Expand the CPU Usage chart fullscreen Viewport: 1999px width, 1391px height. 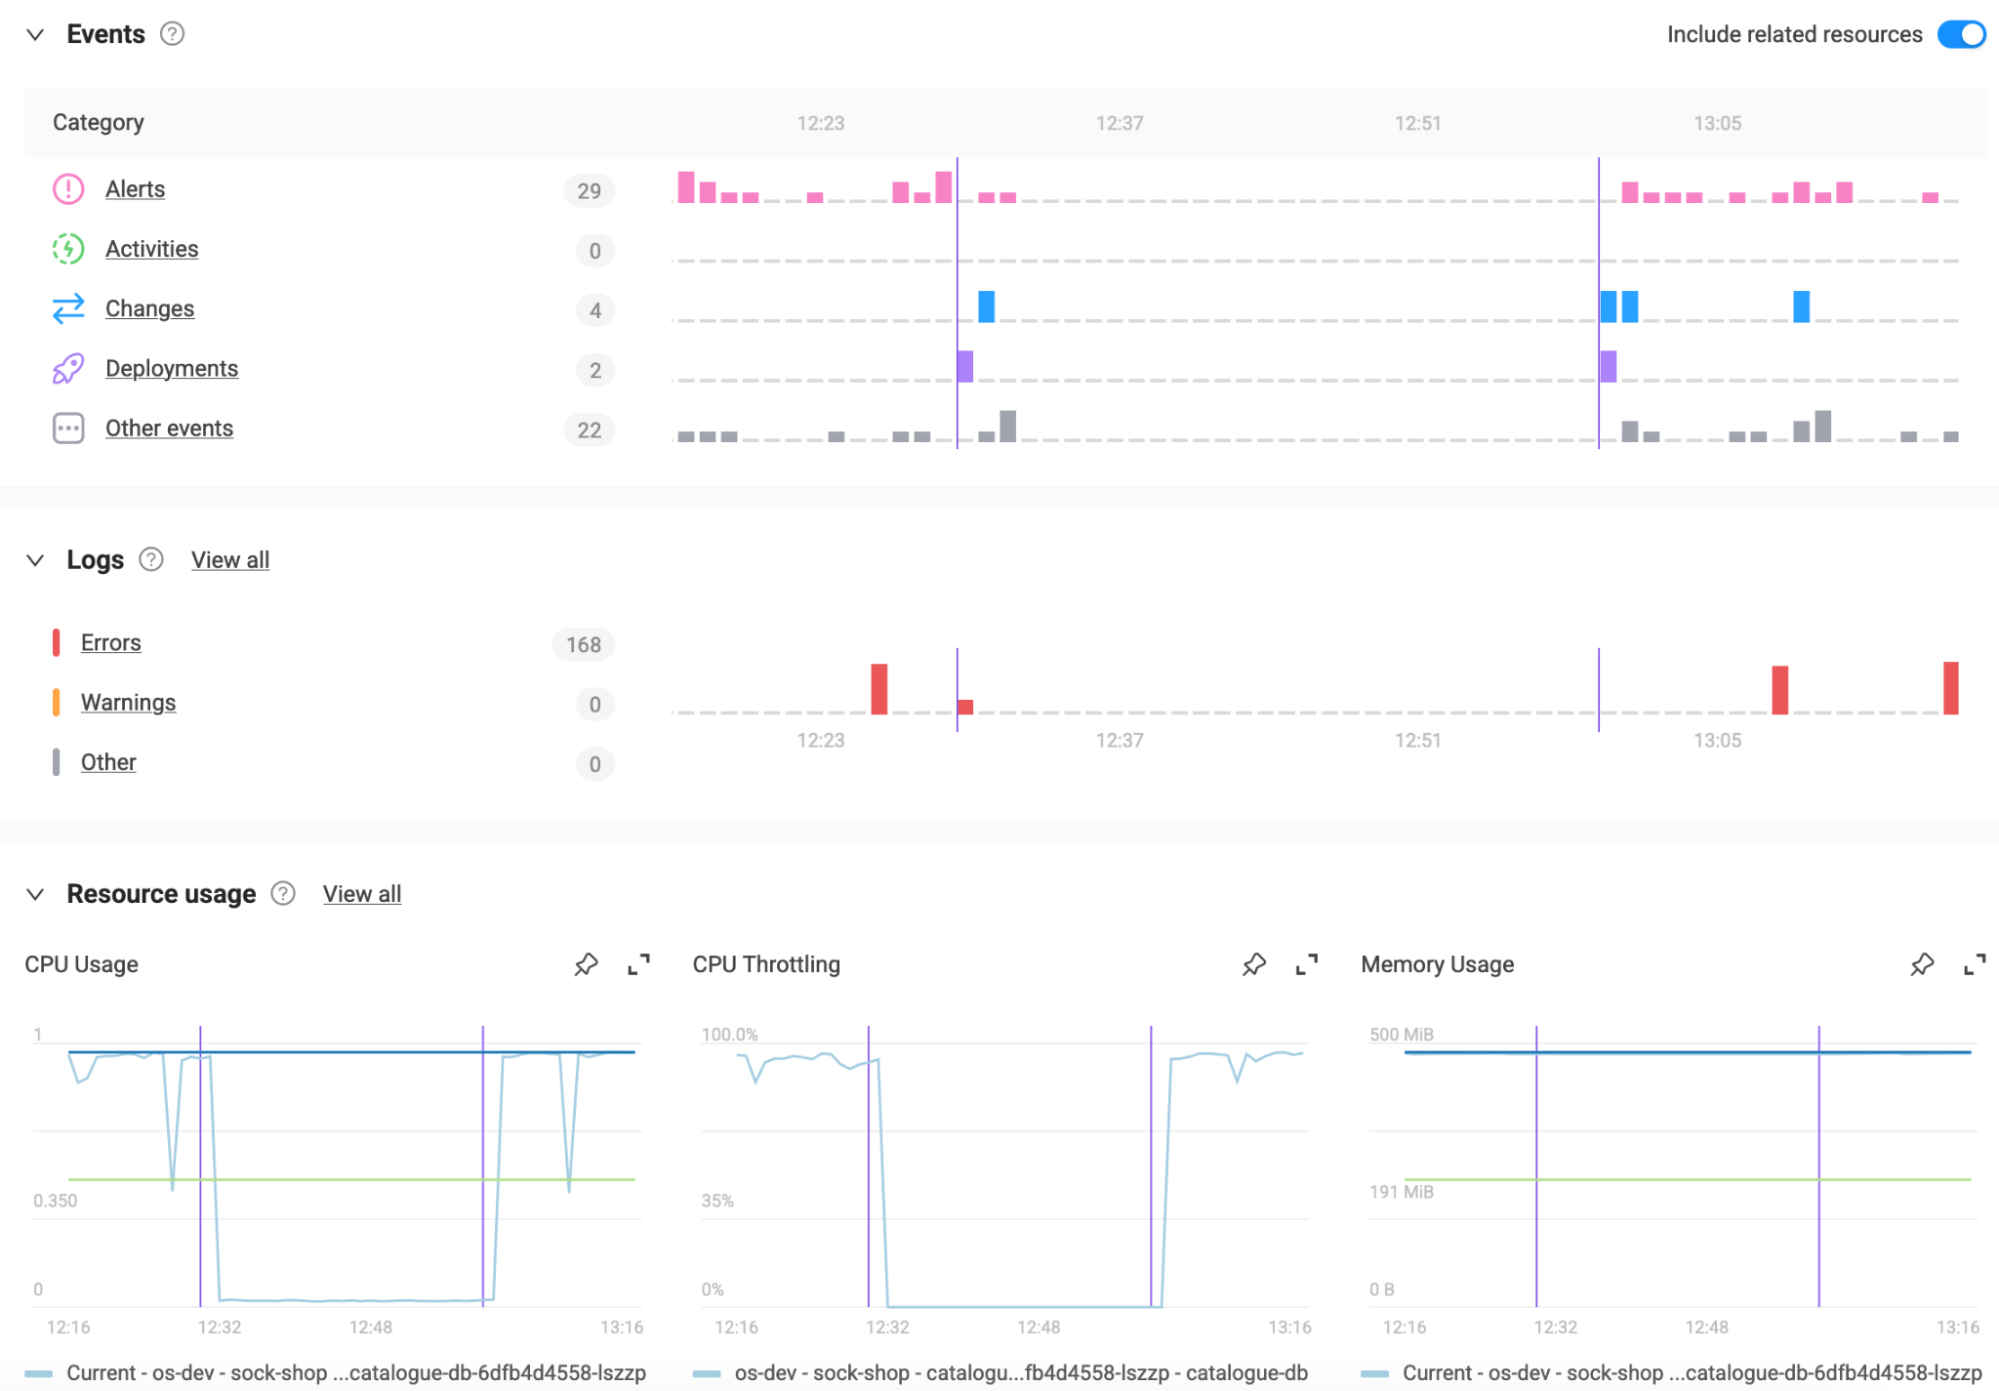[638, 965]
